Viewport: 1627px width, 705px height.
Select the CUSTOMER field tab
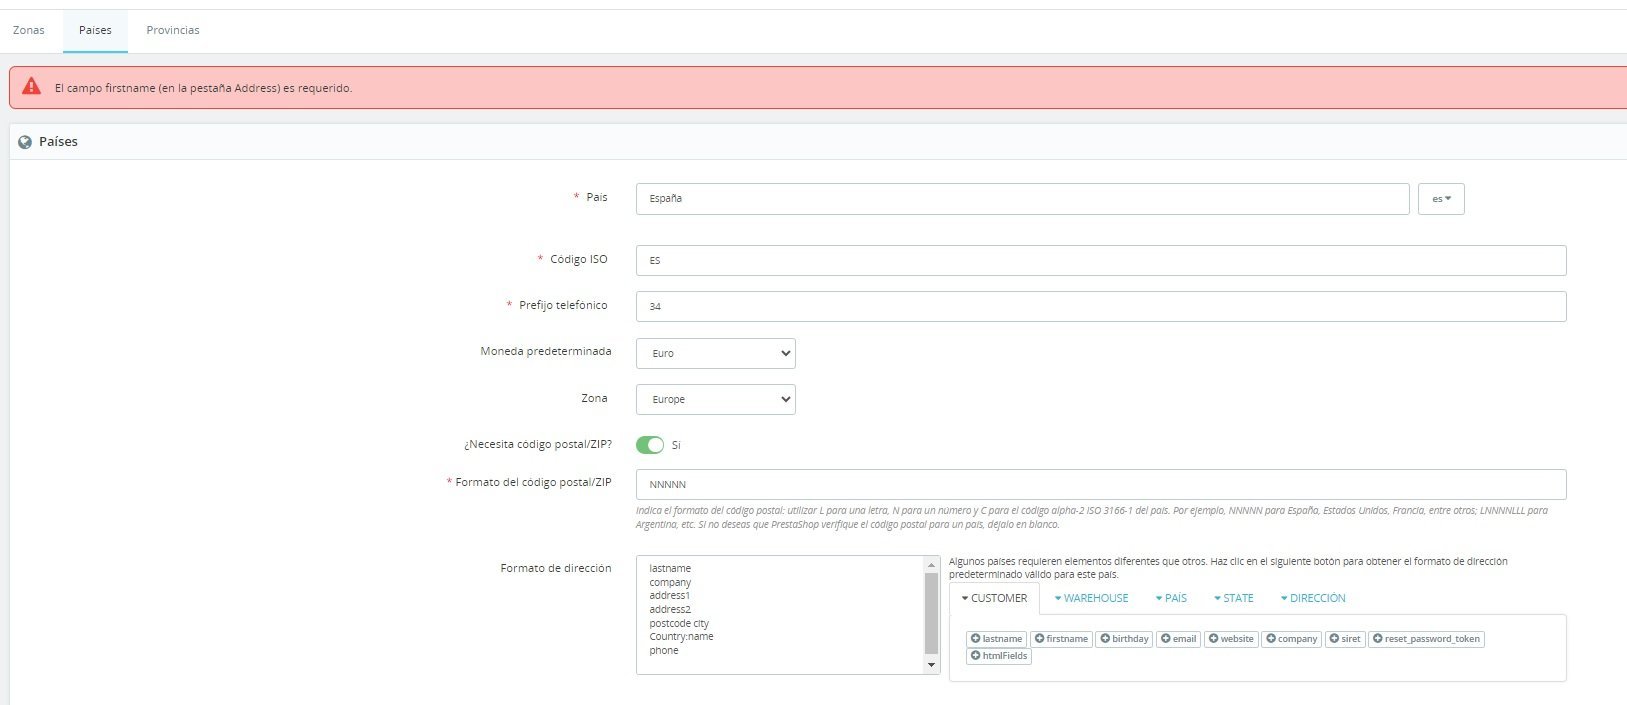(994, 598)
